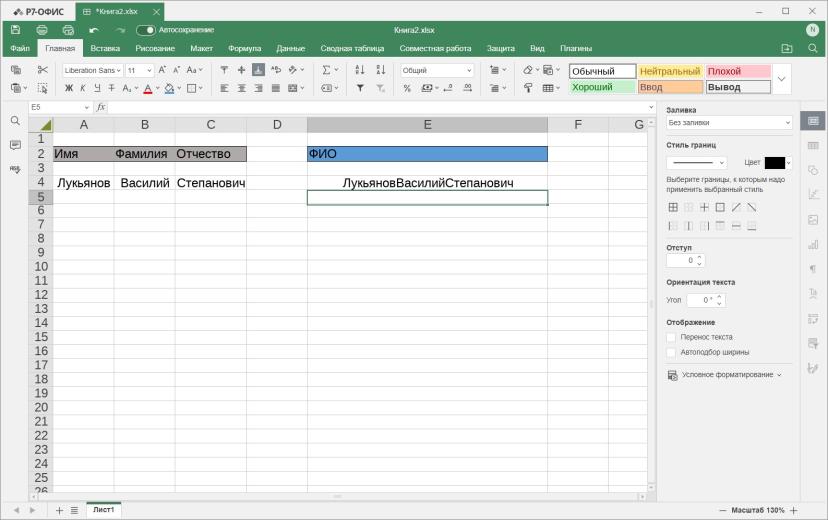The width and height of the screenshot is (828, 520).
Task: Apply underline with the Ч button
Action: [x=97, y=88]
